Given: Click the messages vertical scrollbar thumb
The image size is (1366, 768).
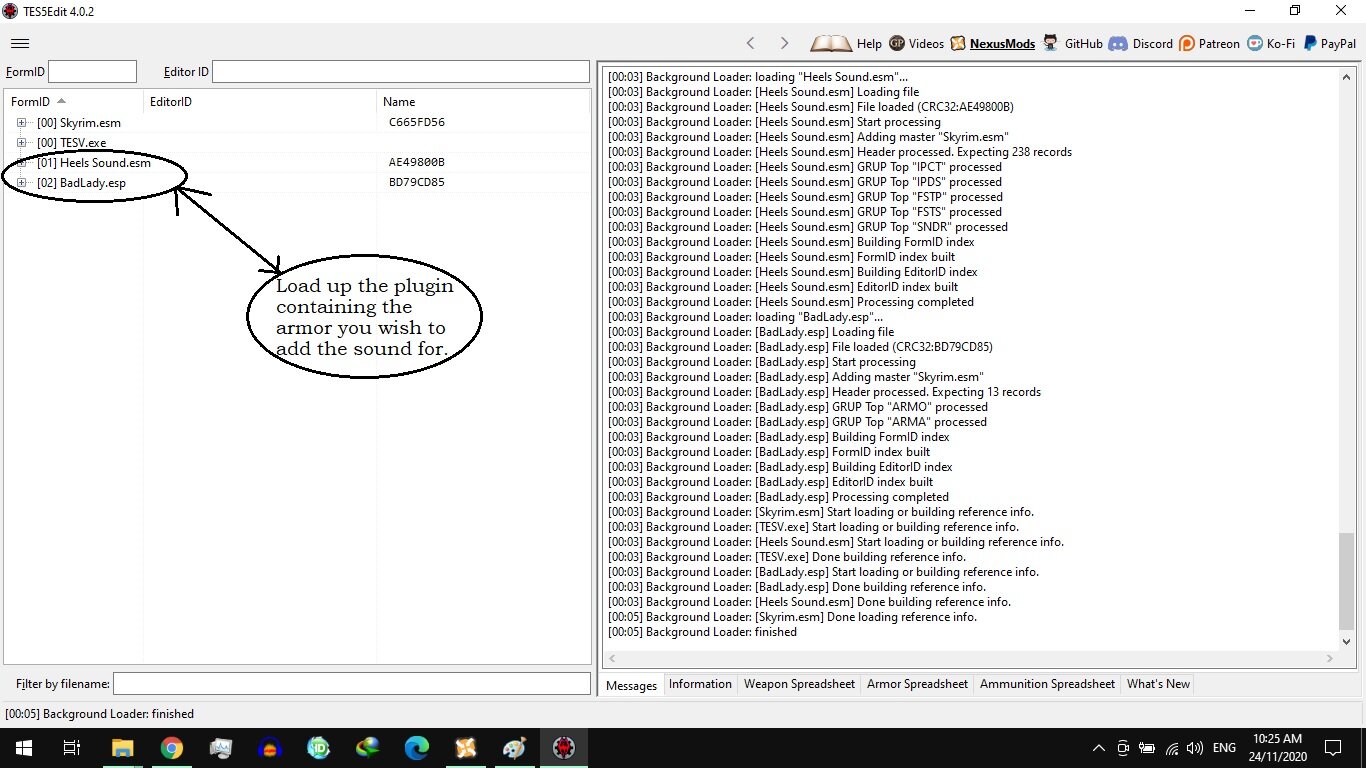Looking at the screenshot, I should click(x=1346, y=580).
